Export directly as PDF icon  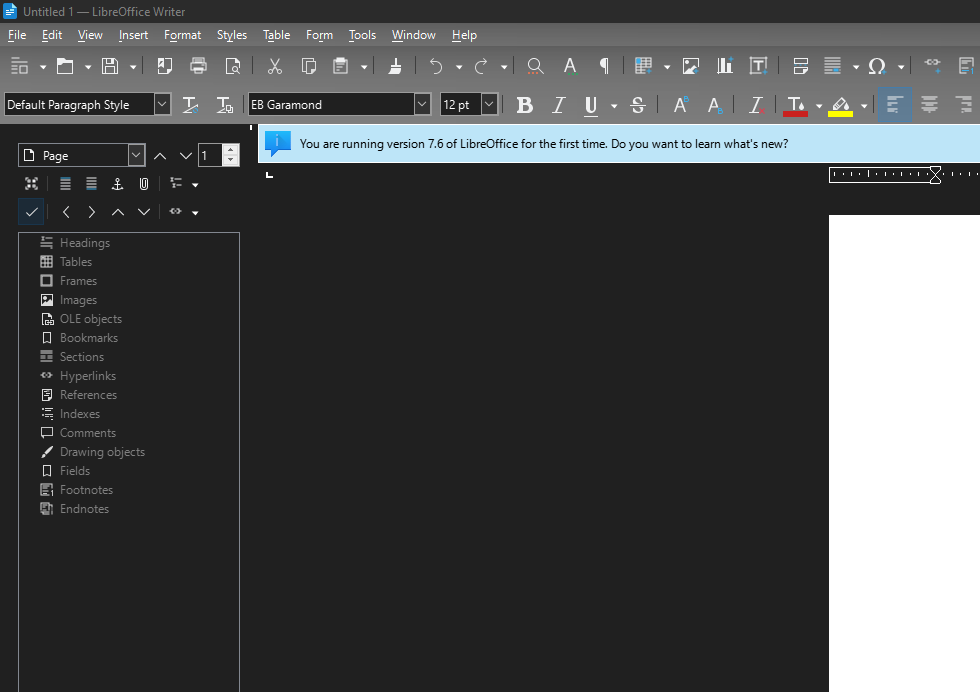pos(164,66)
